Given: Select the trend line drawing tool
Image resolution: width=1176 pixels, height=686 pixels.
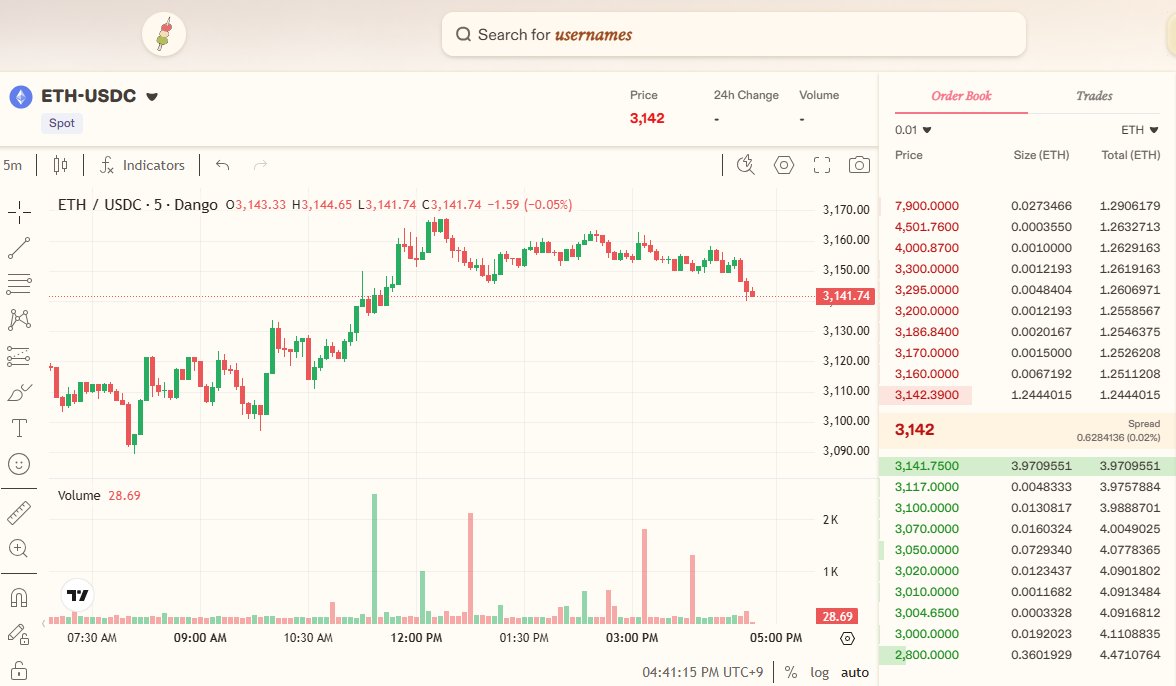Looking at the screenshot, I should (x=19, y=247).
